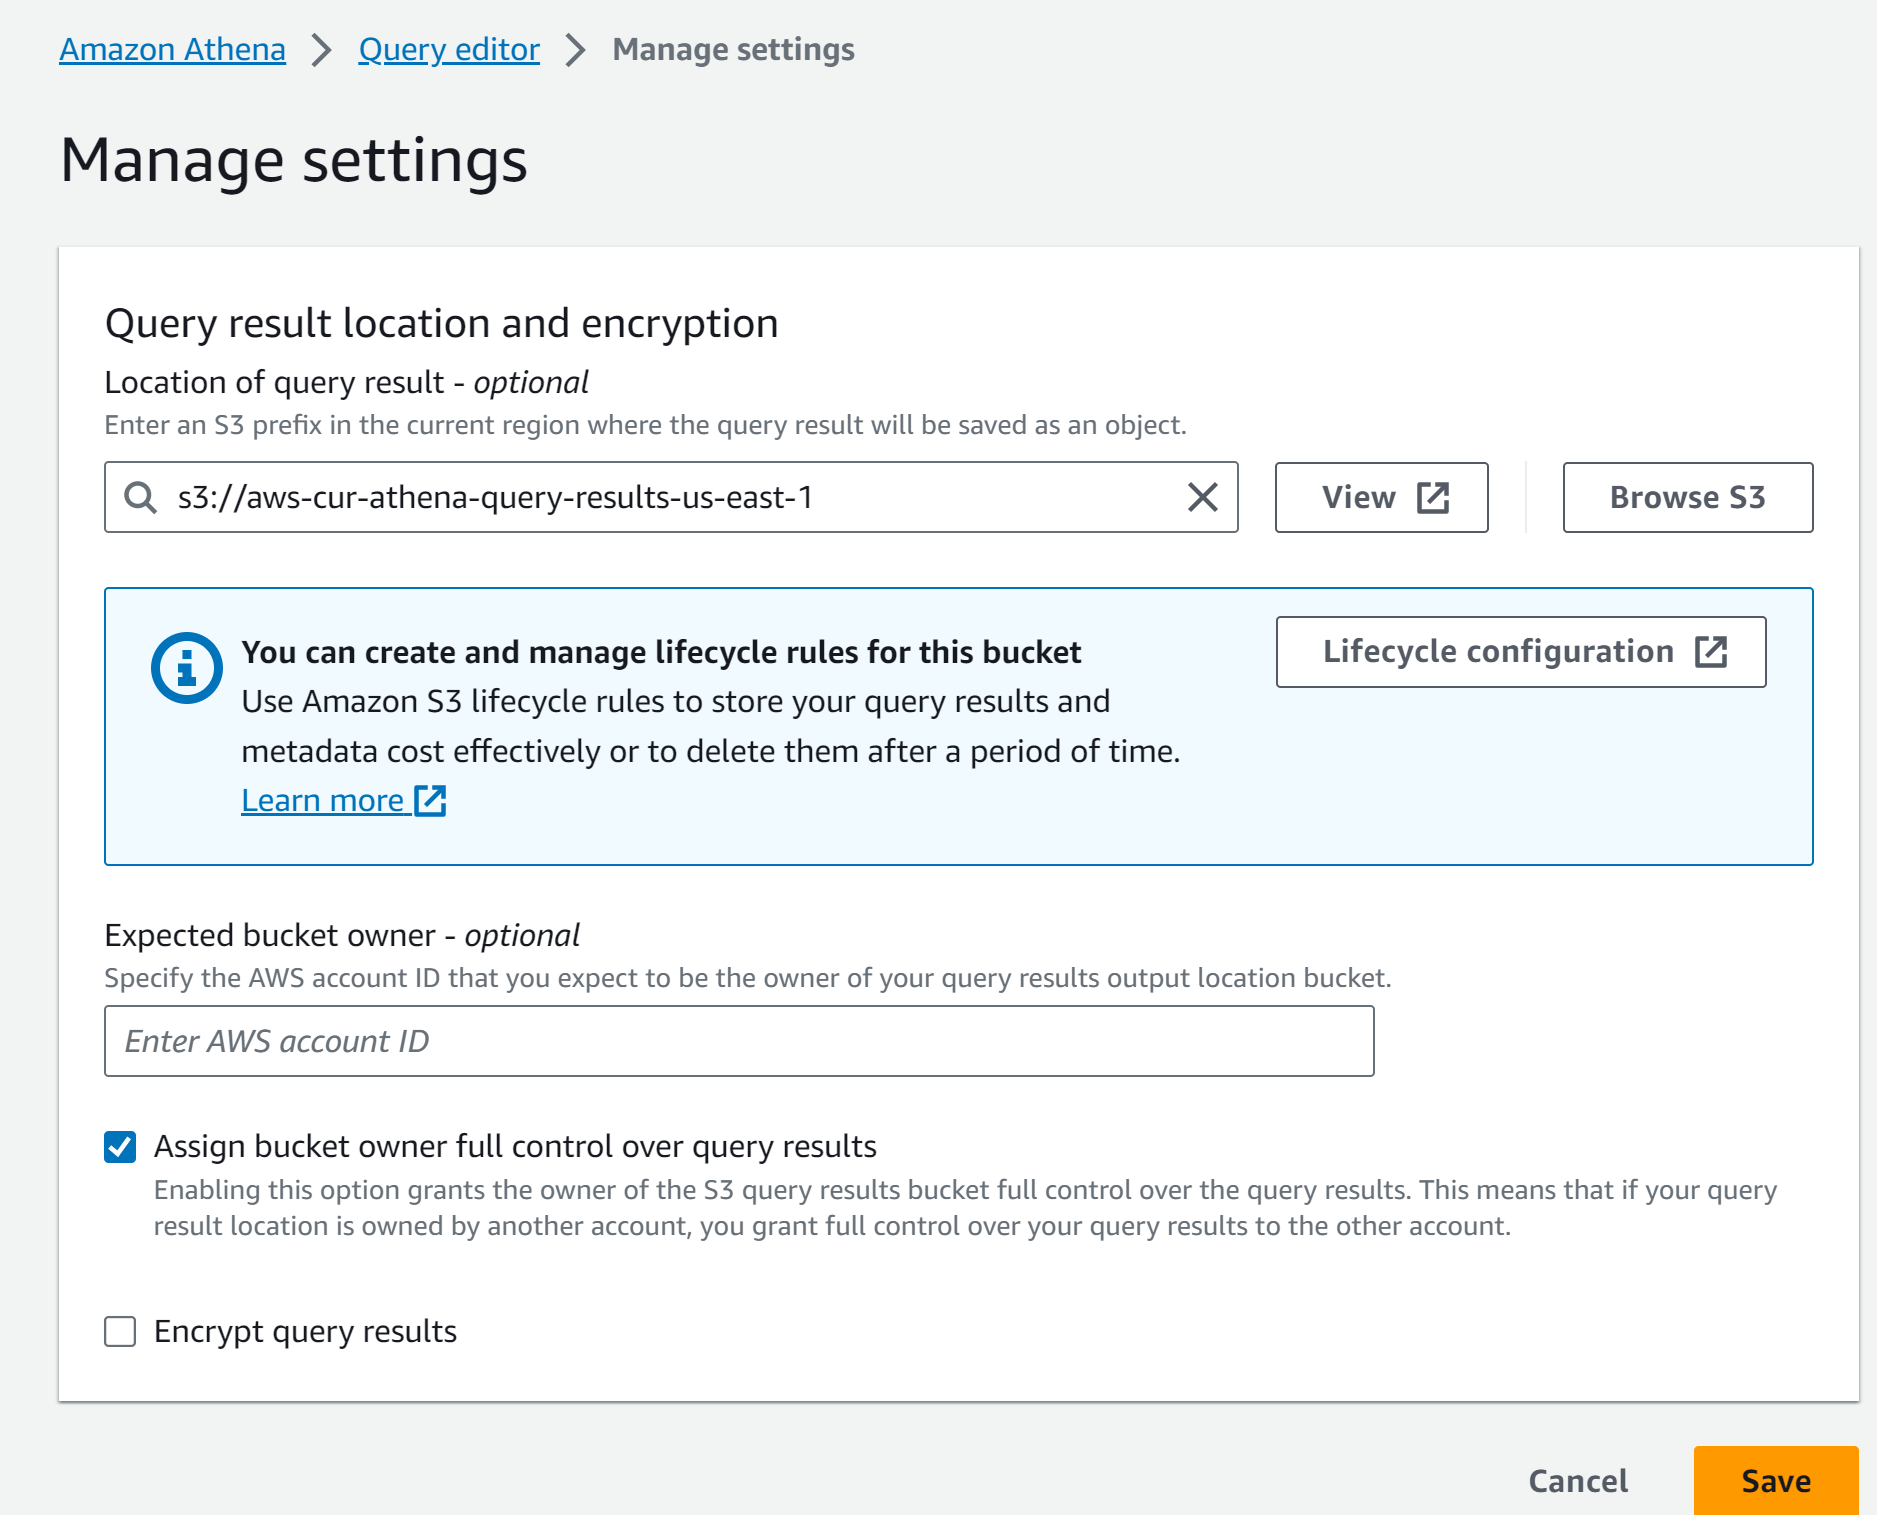Click the breadcrumb chevron before Manage settings
Screen dimensions: 1877x1515
pyautogui.click(x=575, y=48)
